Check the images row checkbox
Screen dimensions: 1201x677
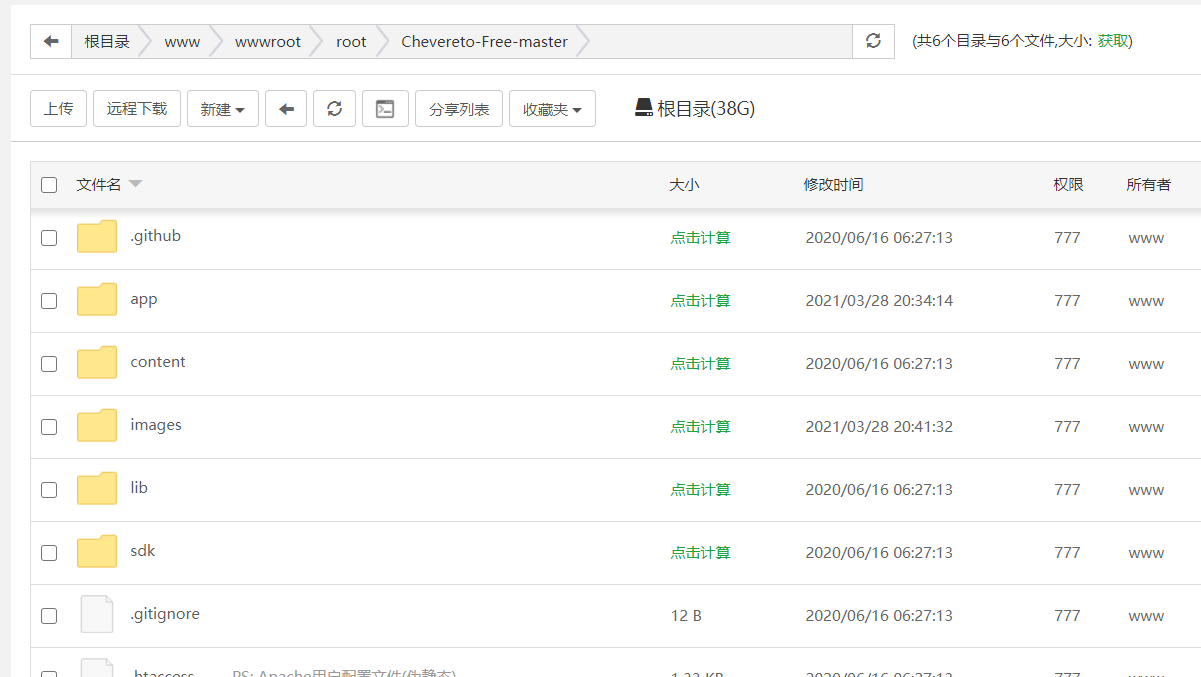49,427
